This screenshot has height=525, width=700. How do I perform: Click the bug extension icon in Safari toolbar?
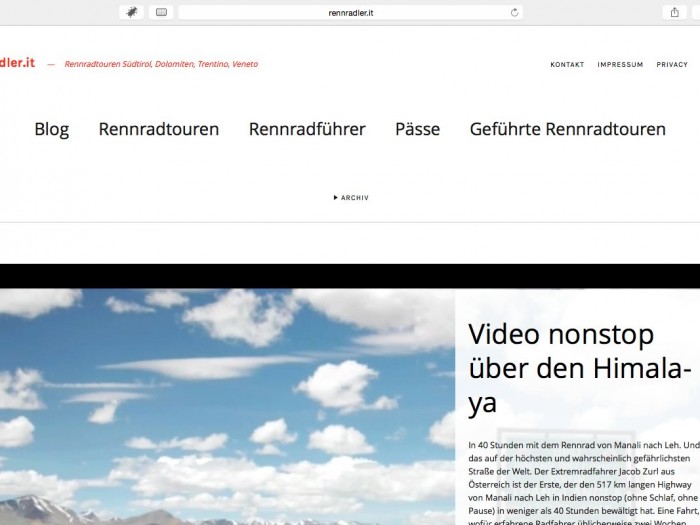[132, 12]
